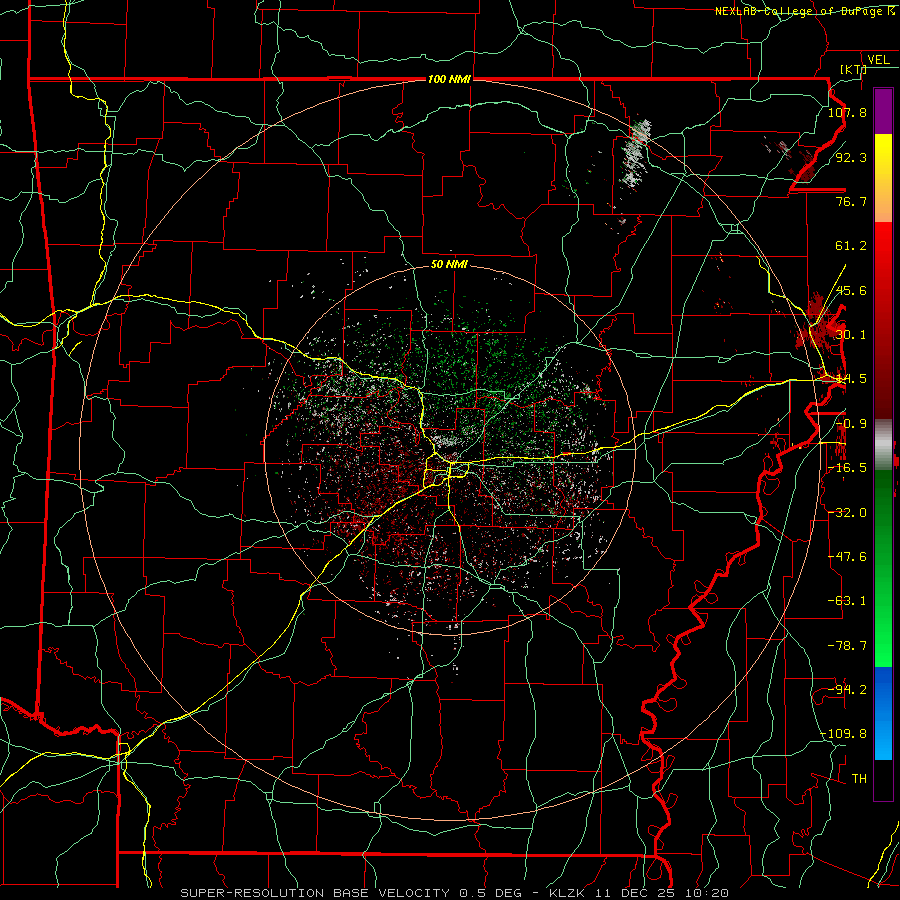The width and height of the screenshot is (900, 900).
Task: Click the -109.8 velocity scale value
Action: (844, 734)
